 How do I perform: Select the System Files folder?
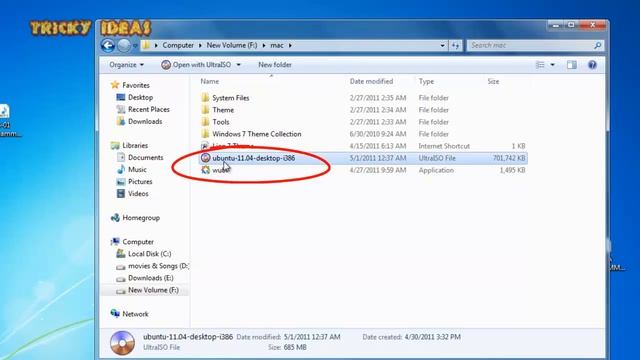click(231, 98)
